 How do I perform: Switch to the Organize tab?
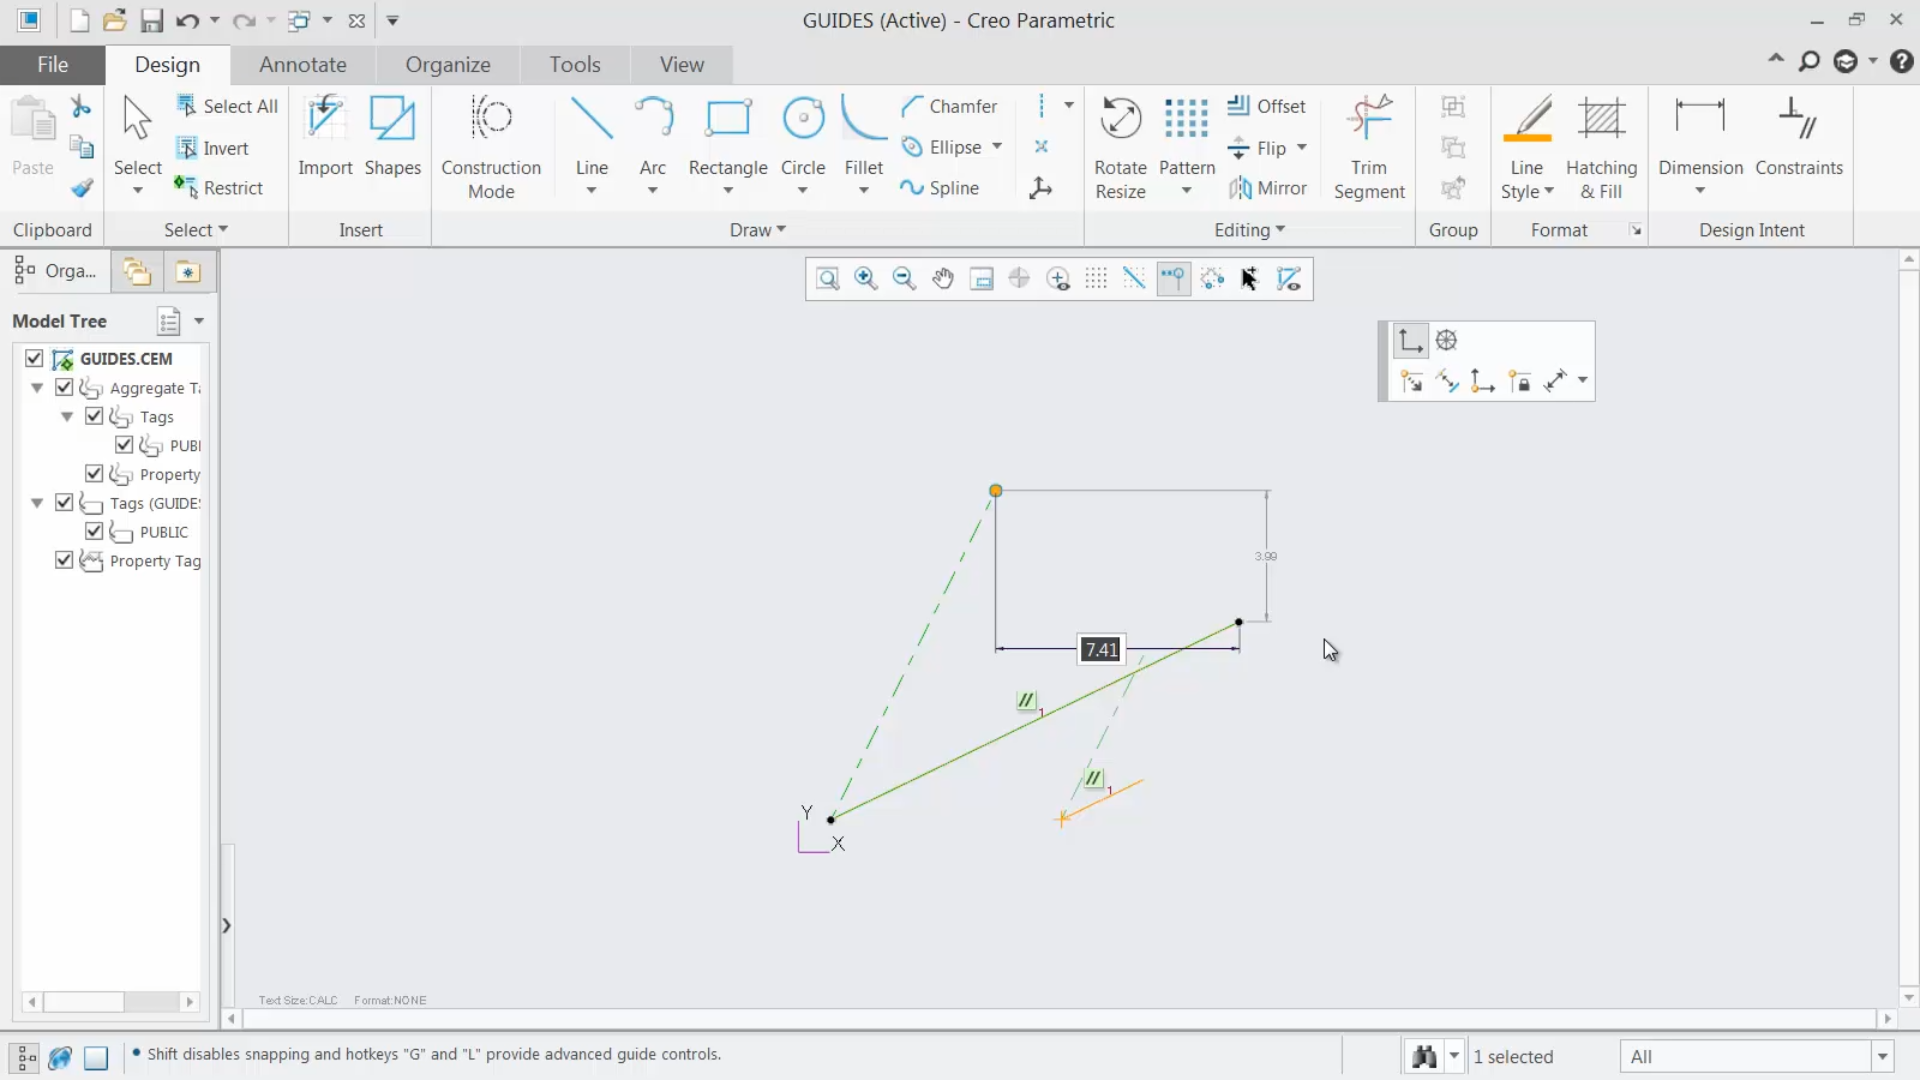pyautogui.click(x=447, y=65)
